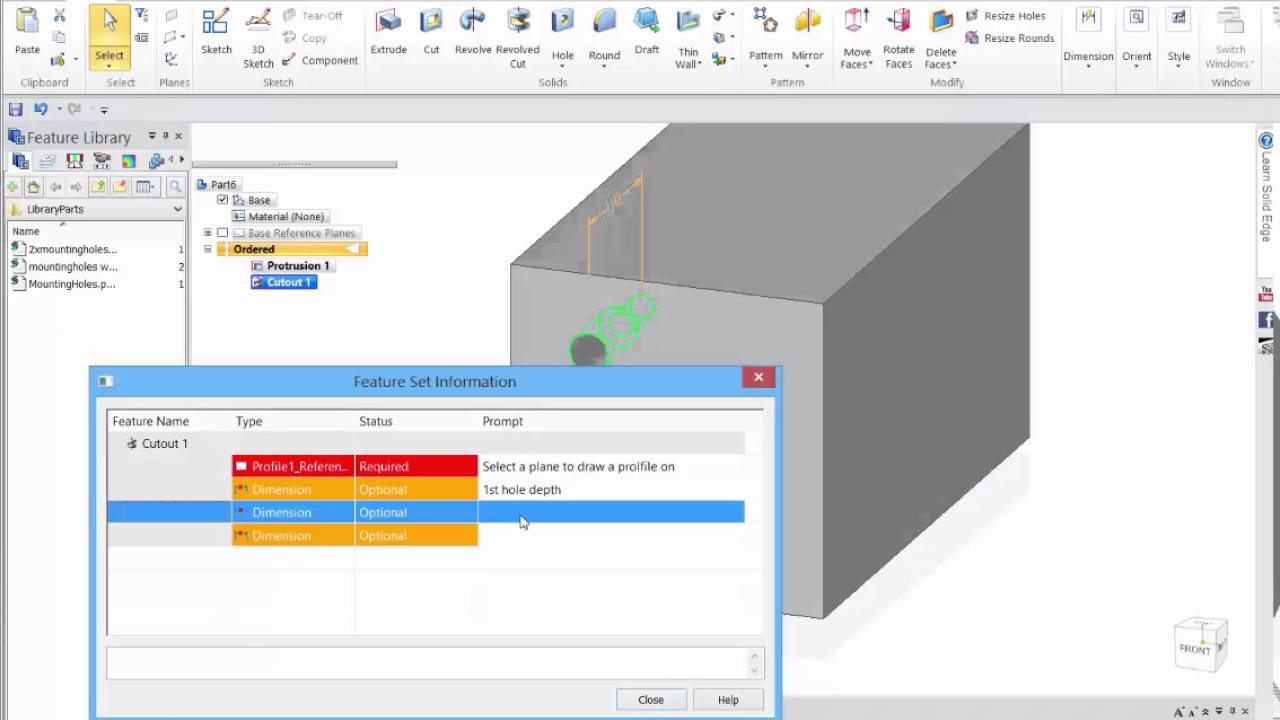Open the Feature Library tab icon
The width and height of the screenshot is (1280, 720).
20,160
